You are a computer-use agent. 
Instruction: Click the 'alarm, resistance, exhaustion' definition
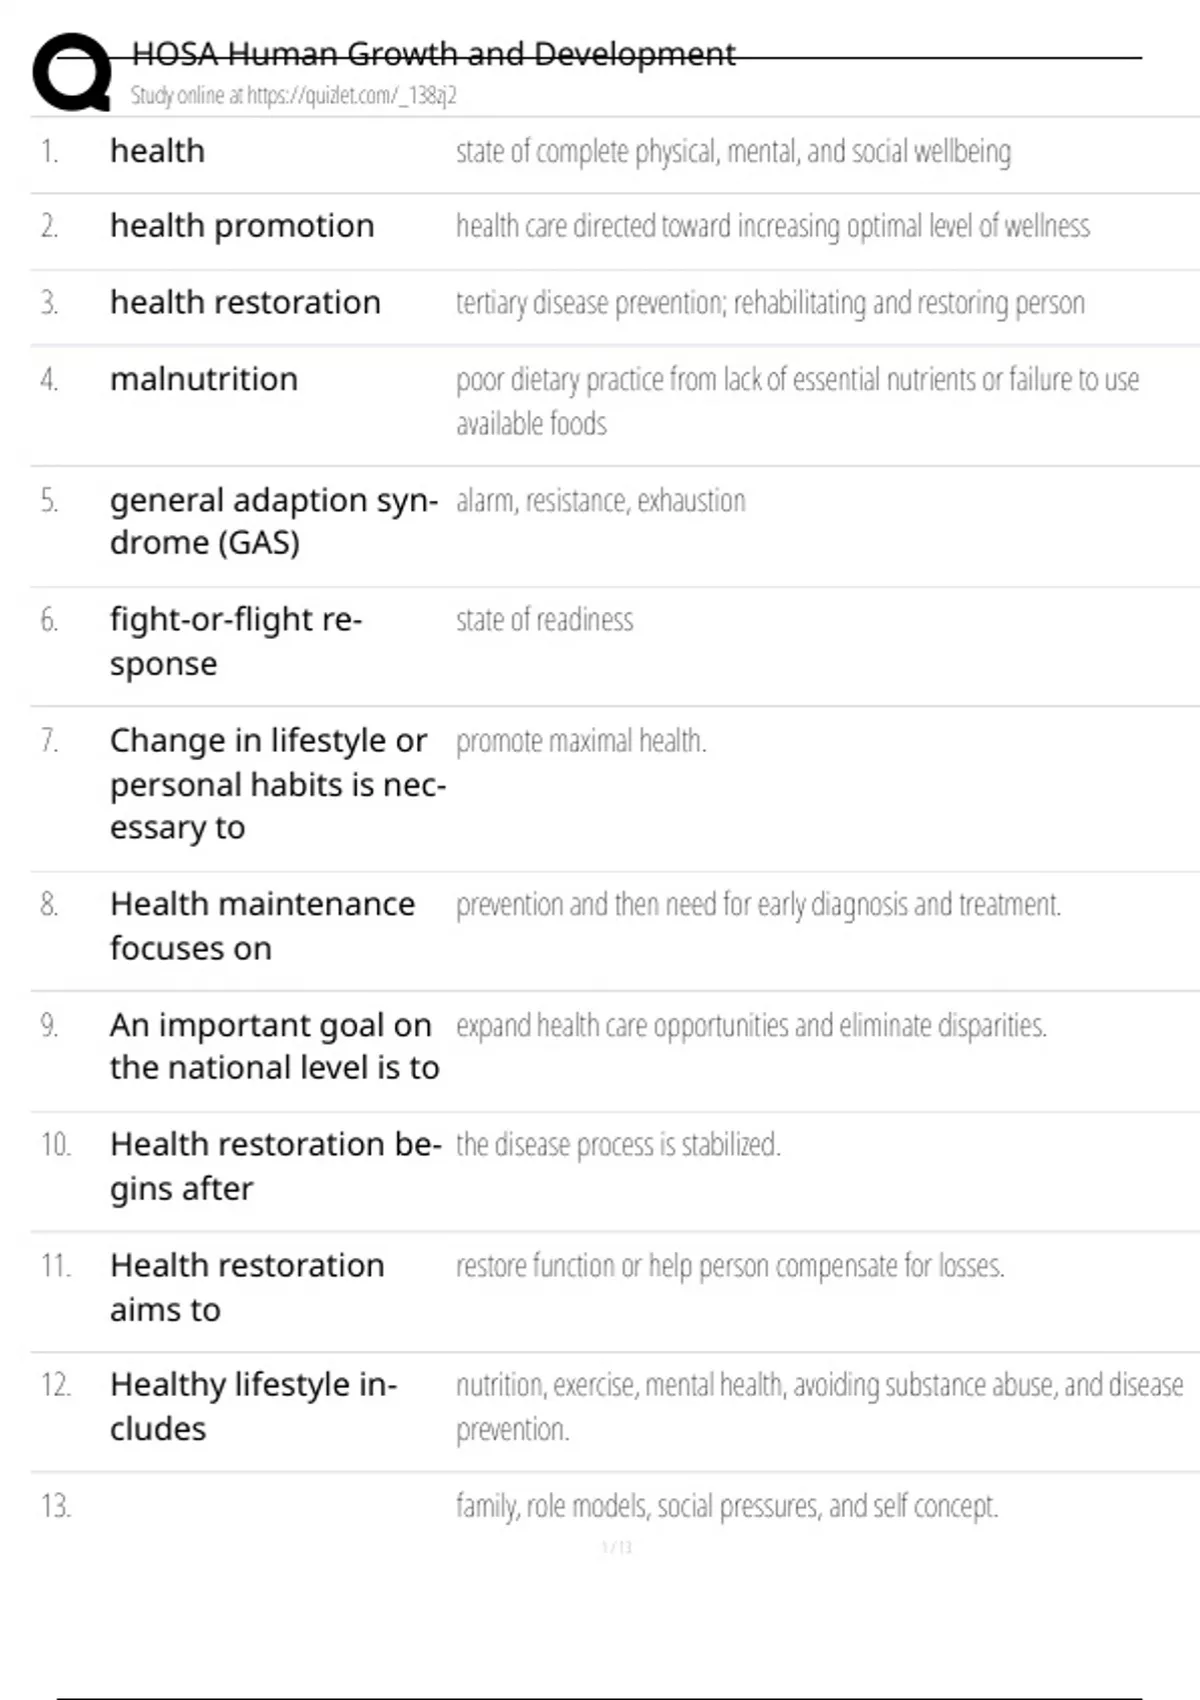point(601,500)
